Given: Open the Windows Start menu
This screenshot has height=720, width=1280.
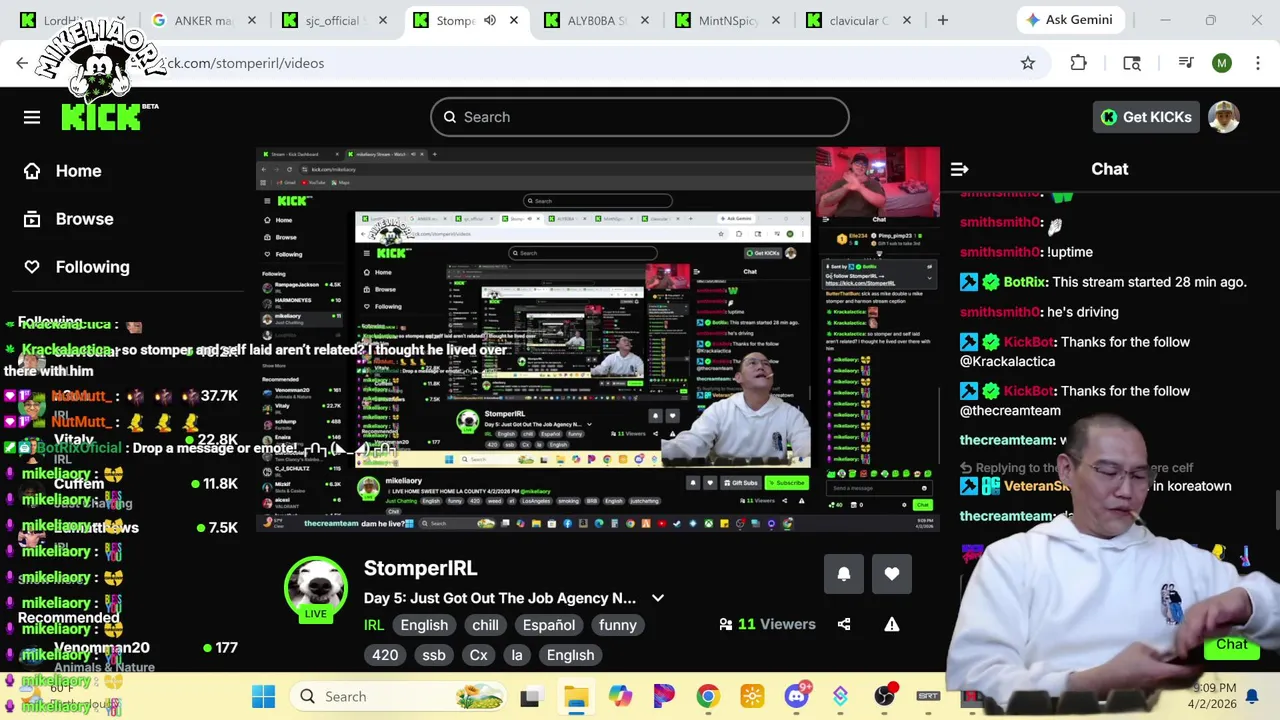Looking at the screenshot, I should (x=264, y=697).
